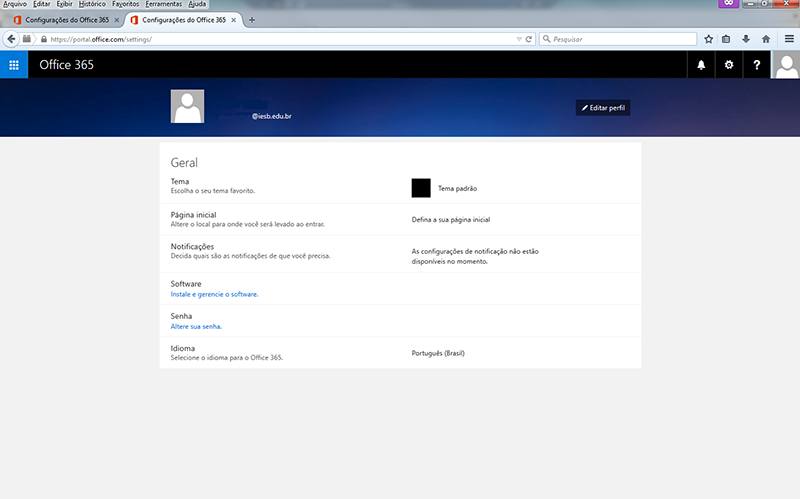
Task: Click the Altere sua senha link
Action: 196,326
